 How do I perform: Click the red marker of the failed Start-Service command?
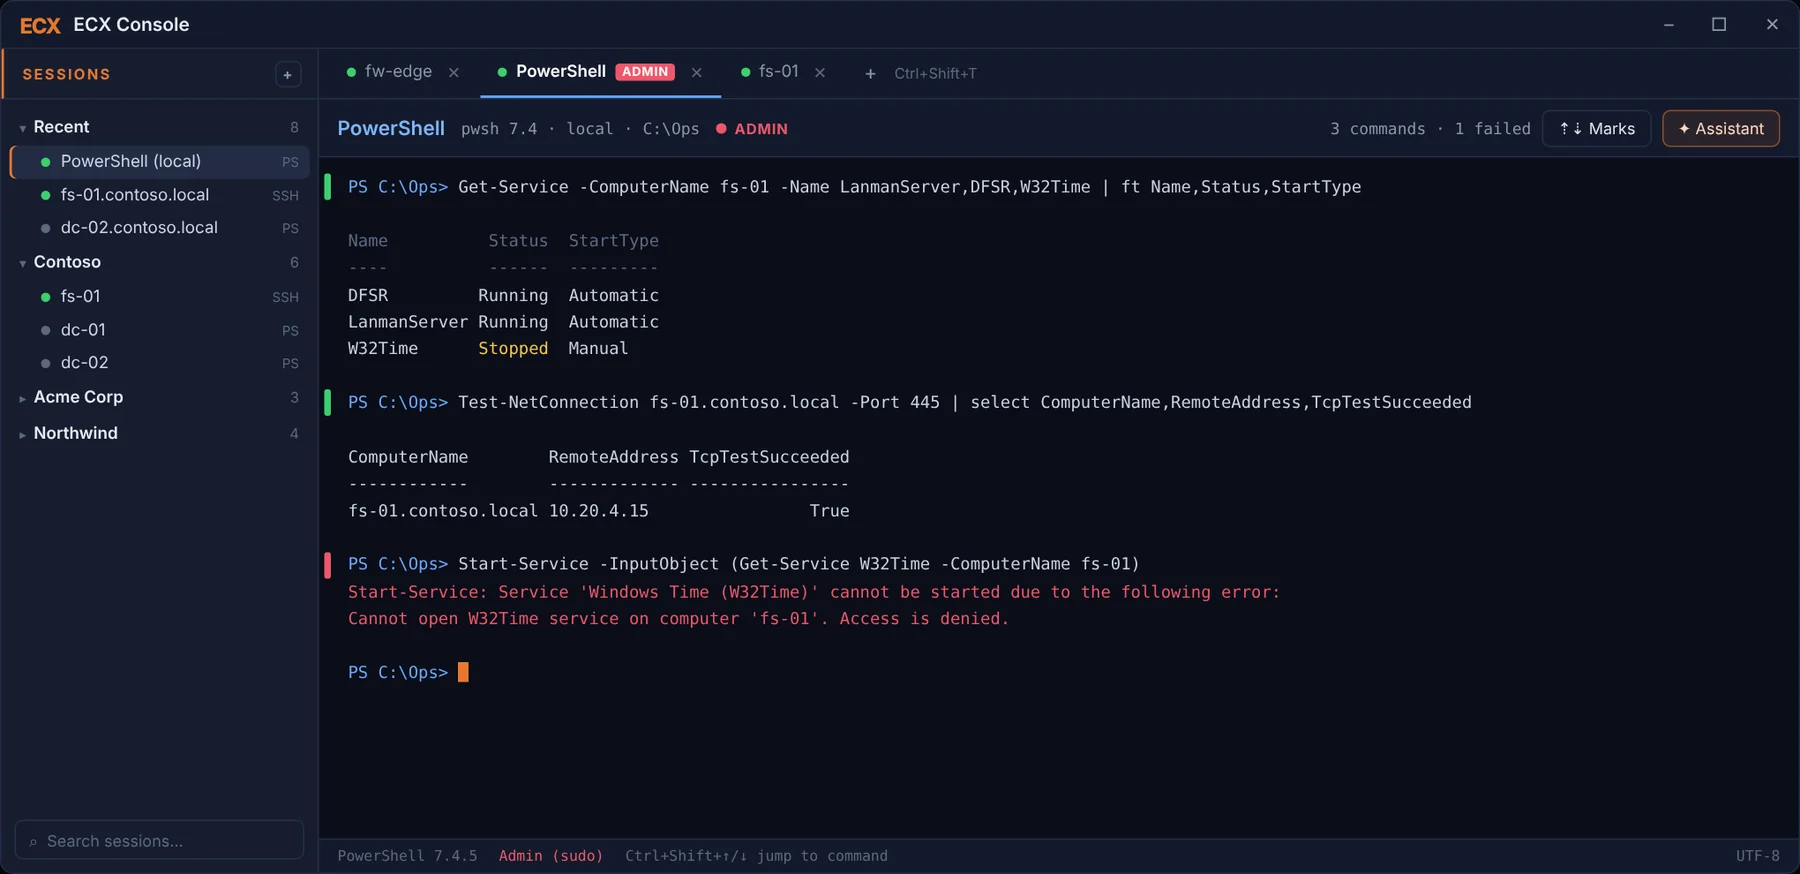(327, 565)
